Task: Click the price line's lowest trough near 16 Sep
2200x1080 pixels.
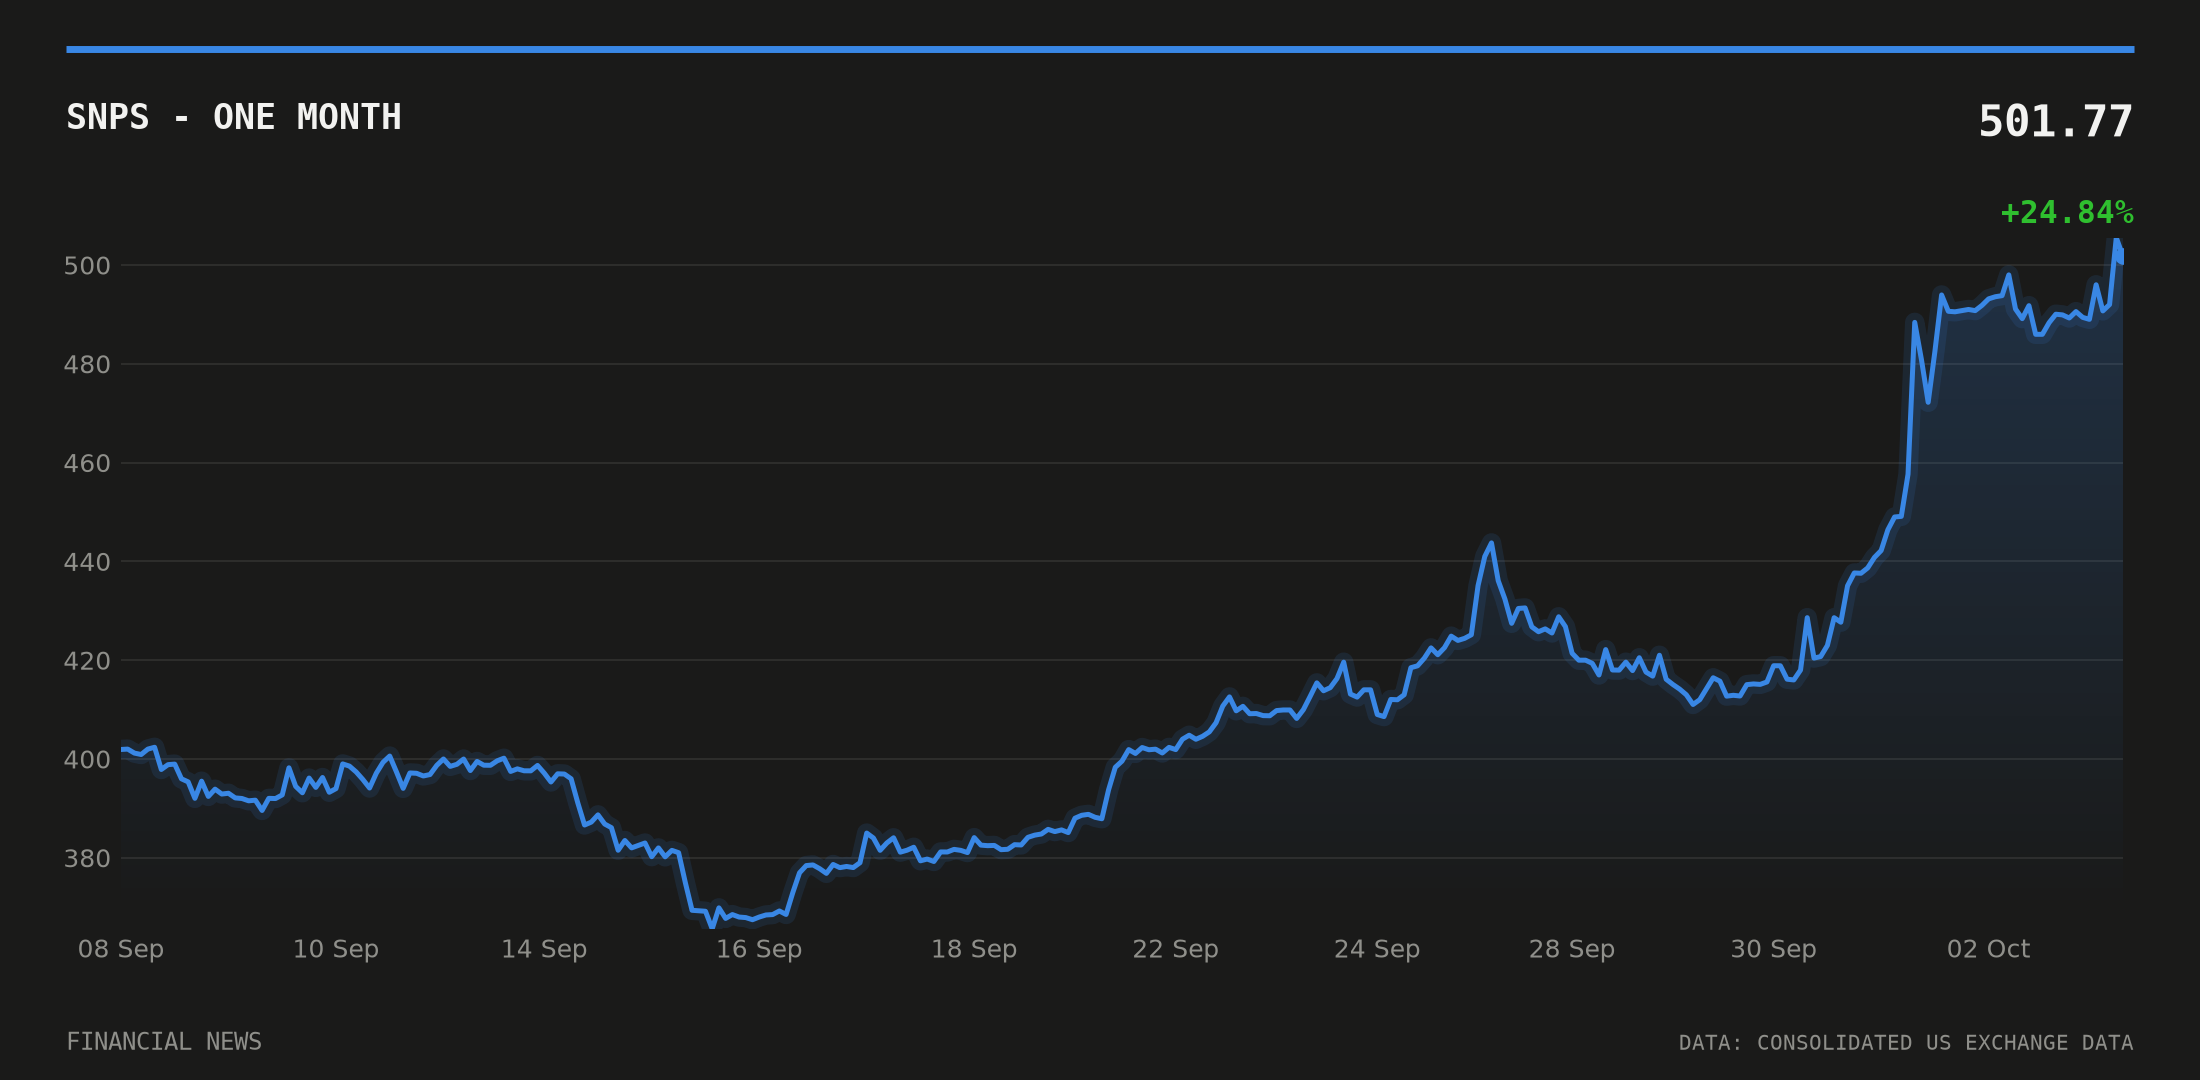Action: click(712, 926)
